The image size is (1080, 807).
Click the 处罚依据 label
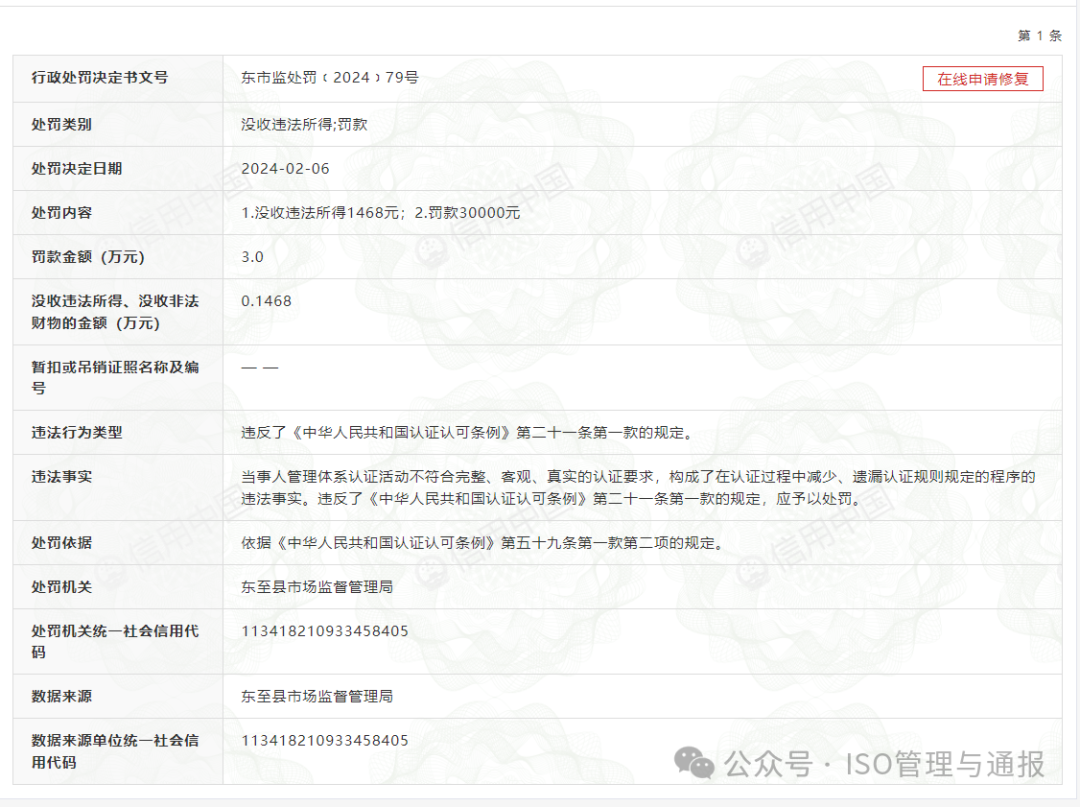pyautogui.click(x=61, y=543)
